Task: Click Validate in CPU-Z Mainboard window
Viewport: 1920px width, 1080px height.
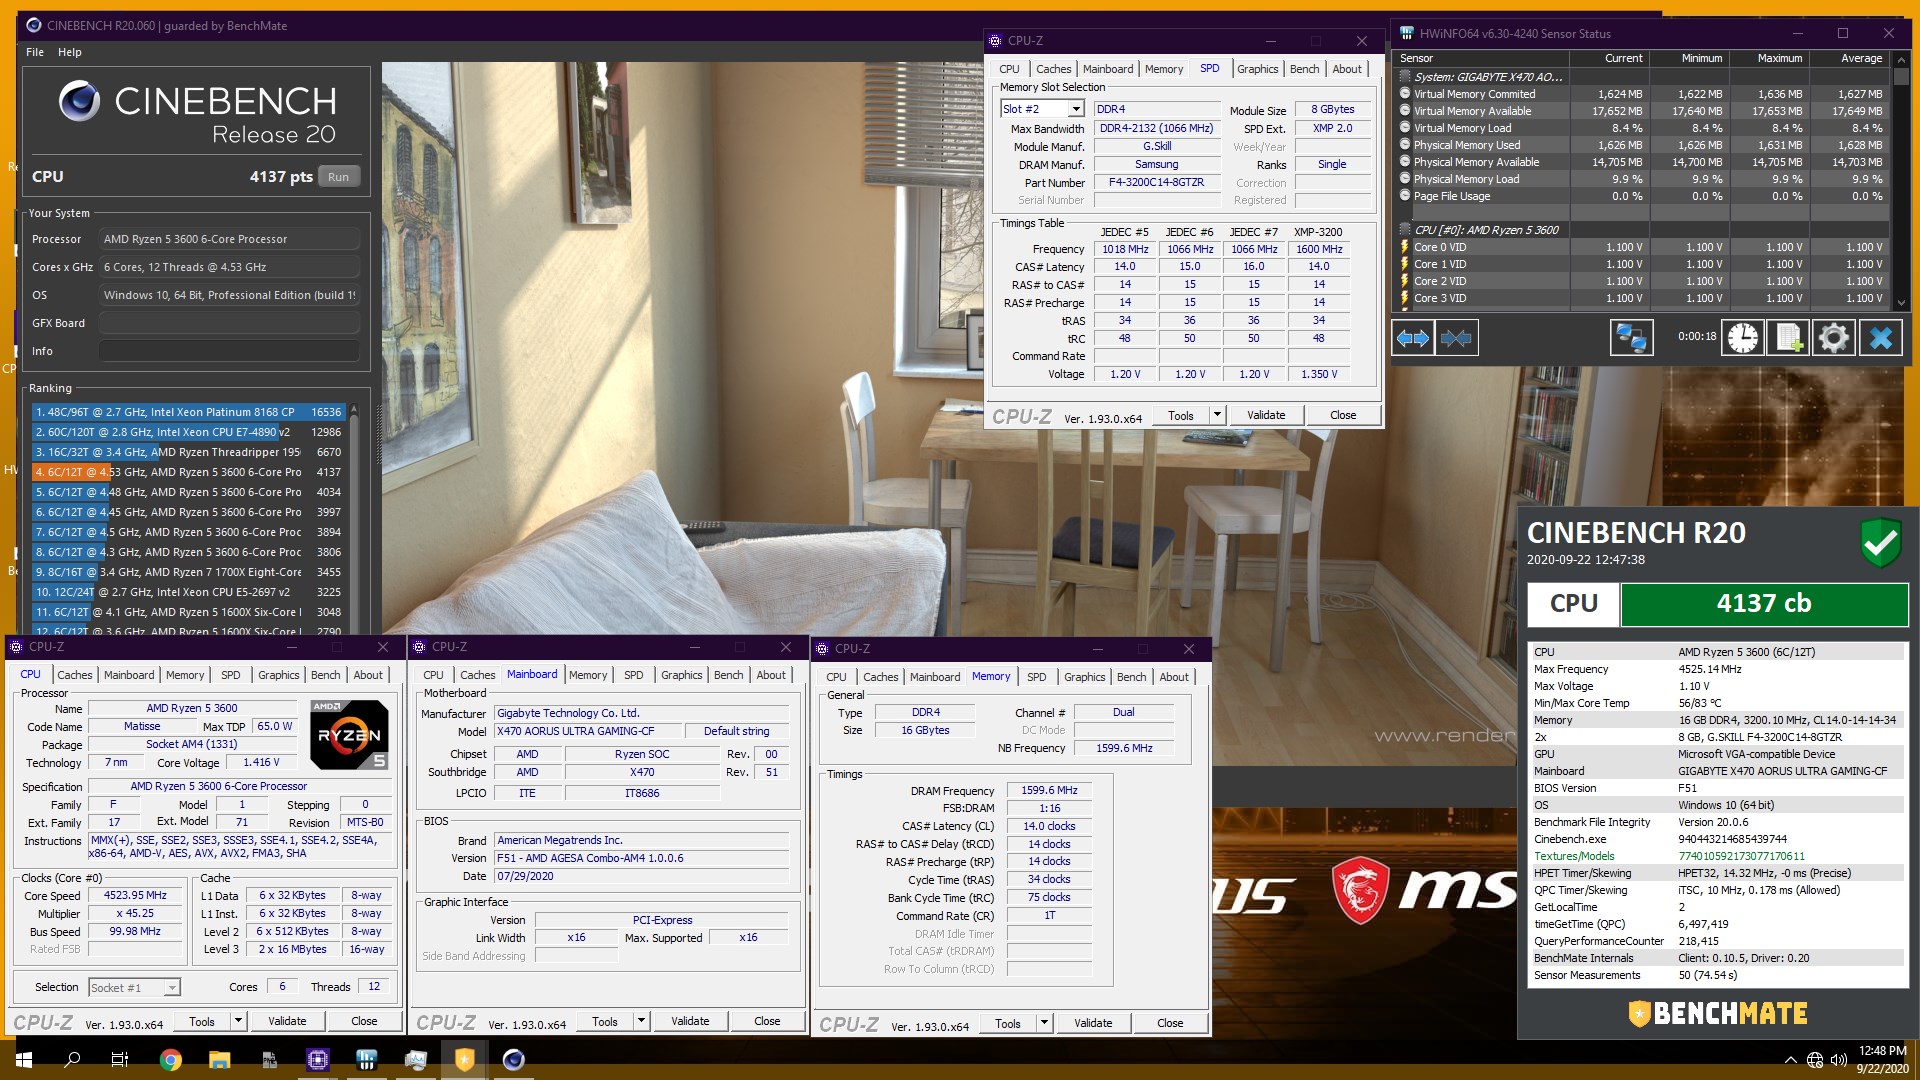Action: click(690, 1021)
